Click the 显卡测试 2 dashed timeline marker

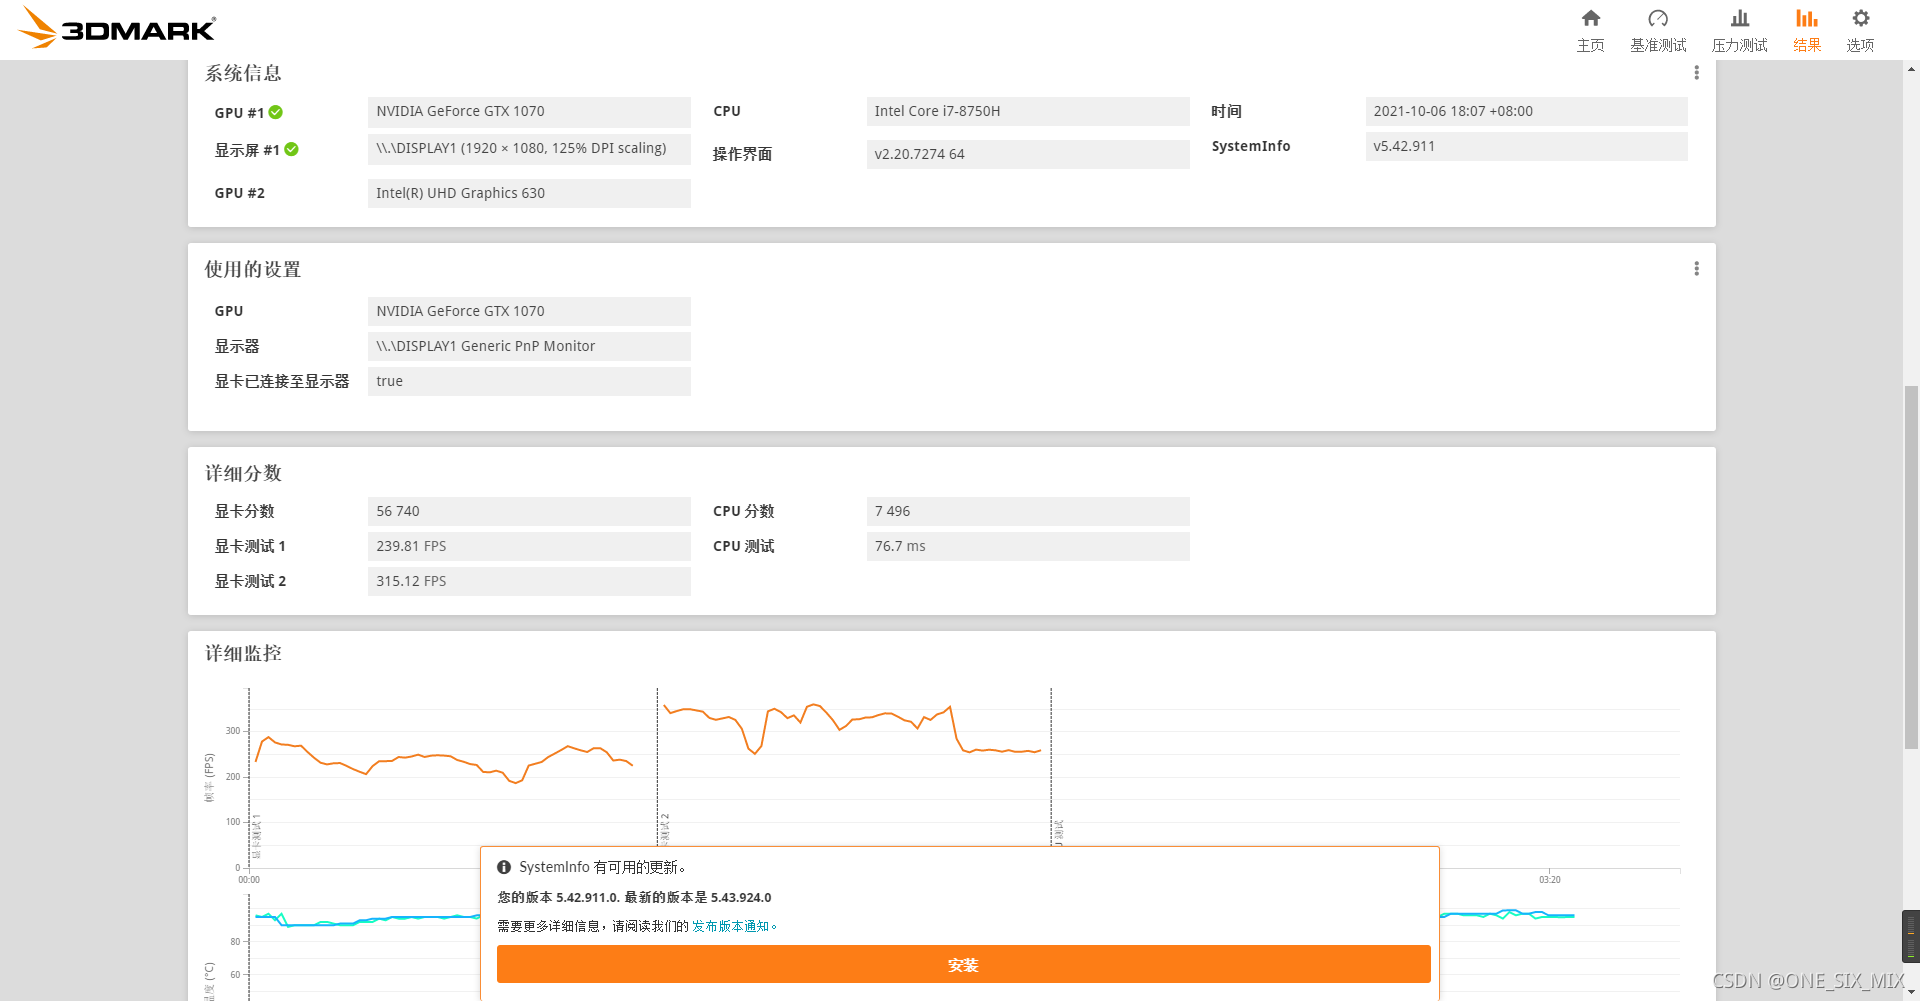[x=657, y=768]
